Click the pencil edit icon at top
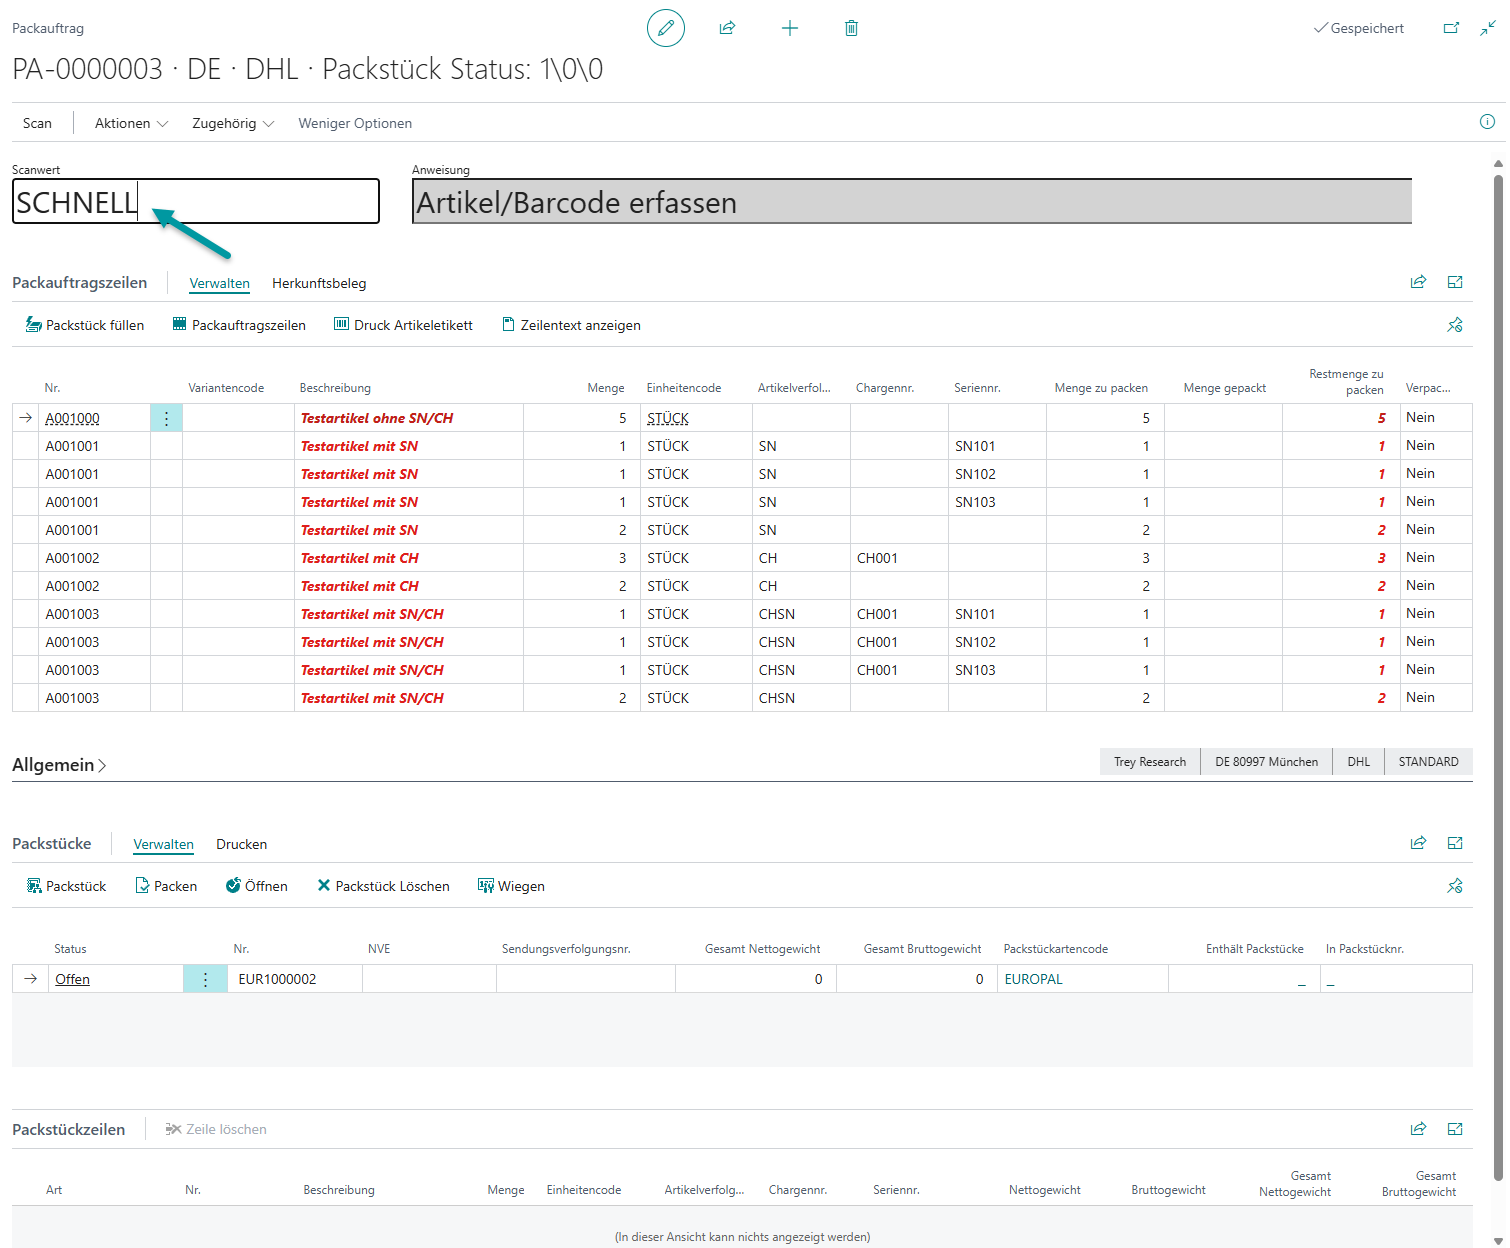The image size is (1510, 1248). pyautogui.click(x=665, y=28)
